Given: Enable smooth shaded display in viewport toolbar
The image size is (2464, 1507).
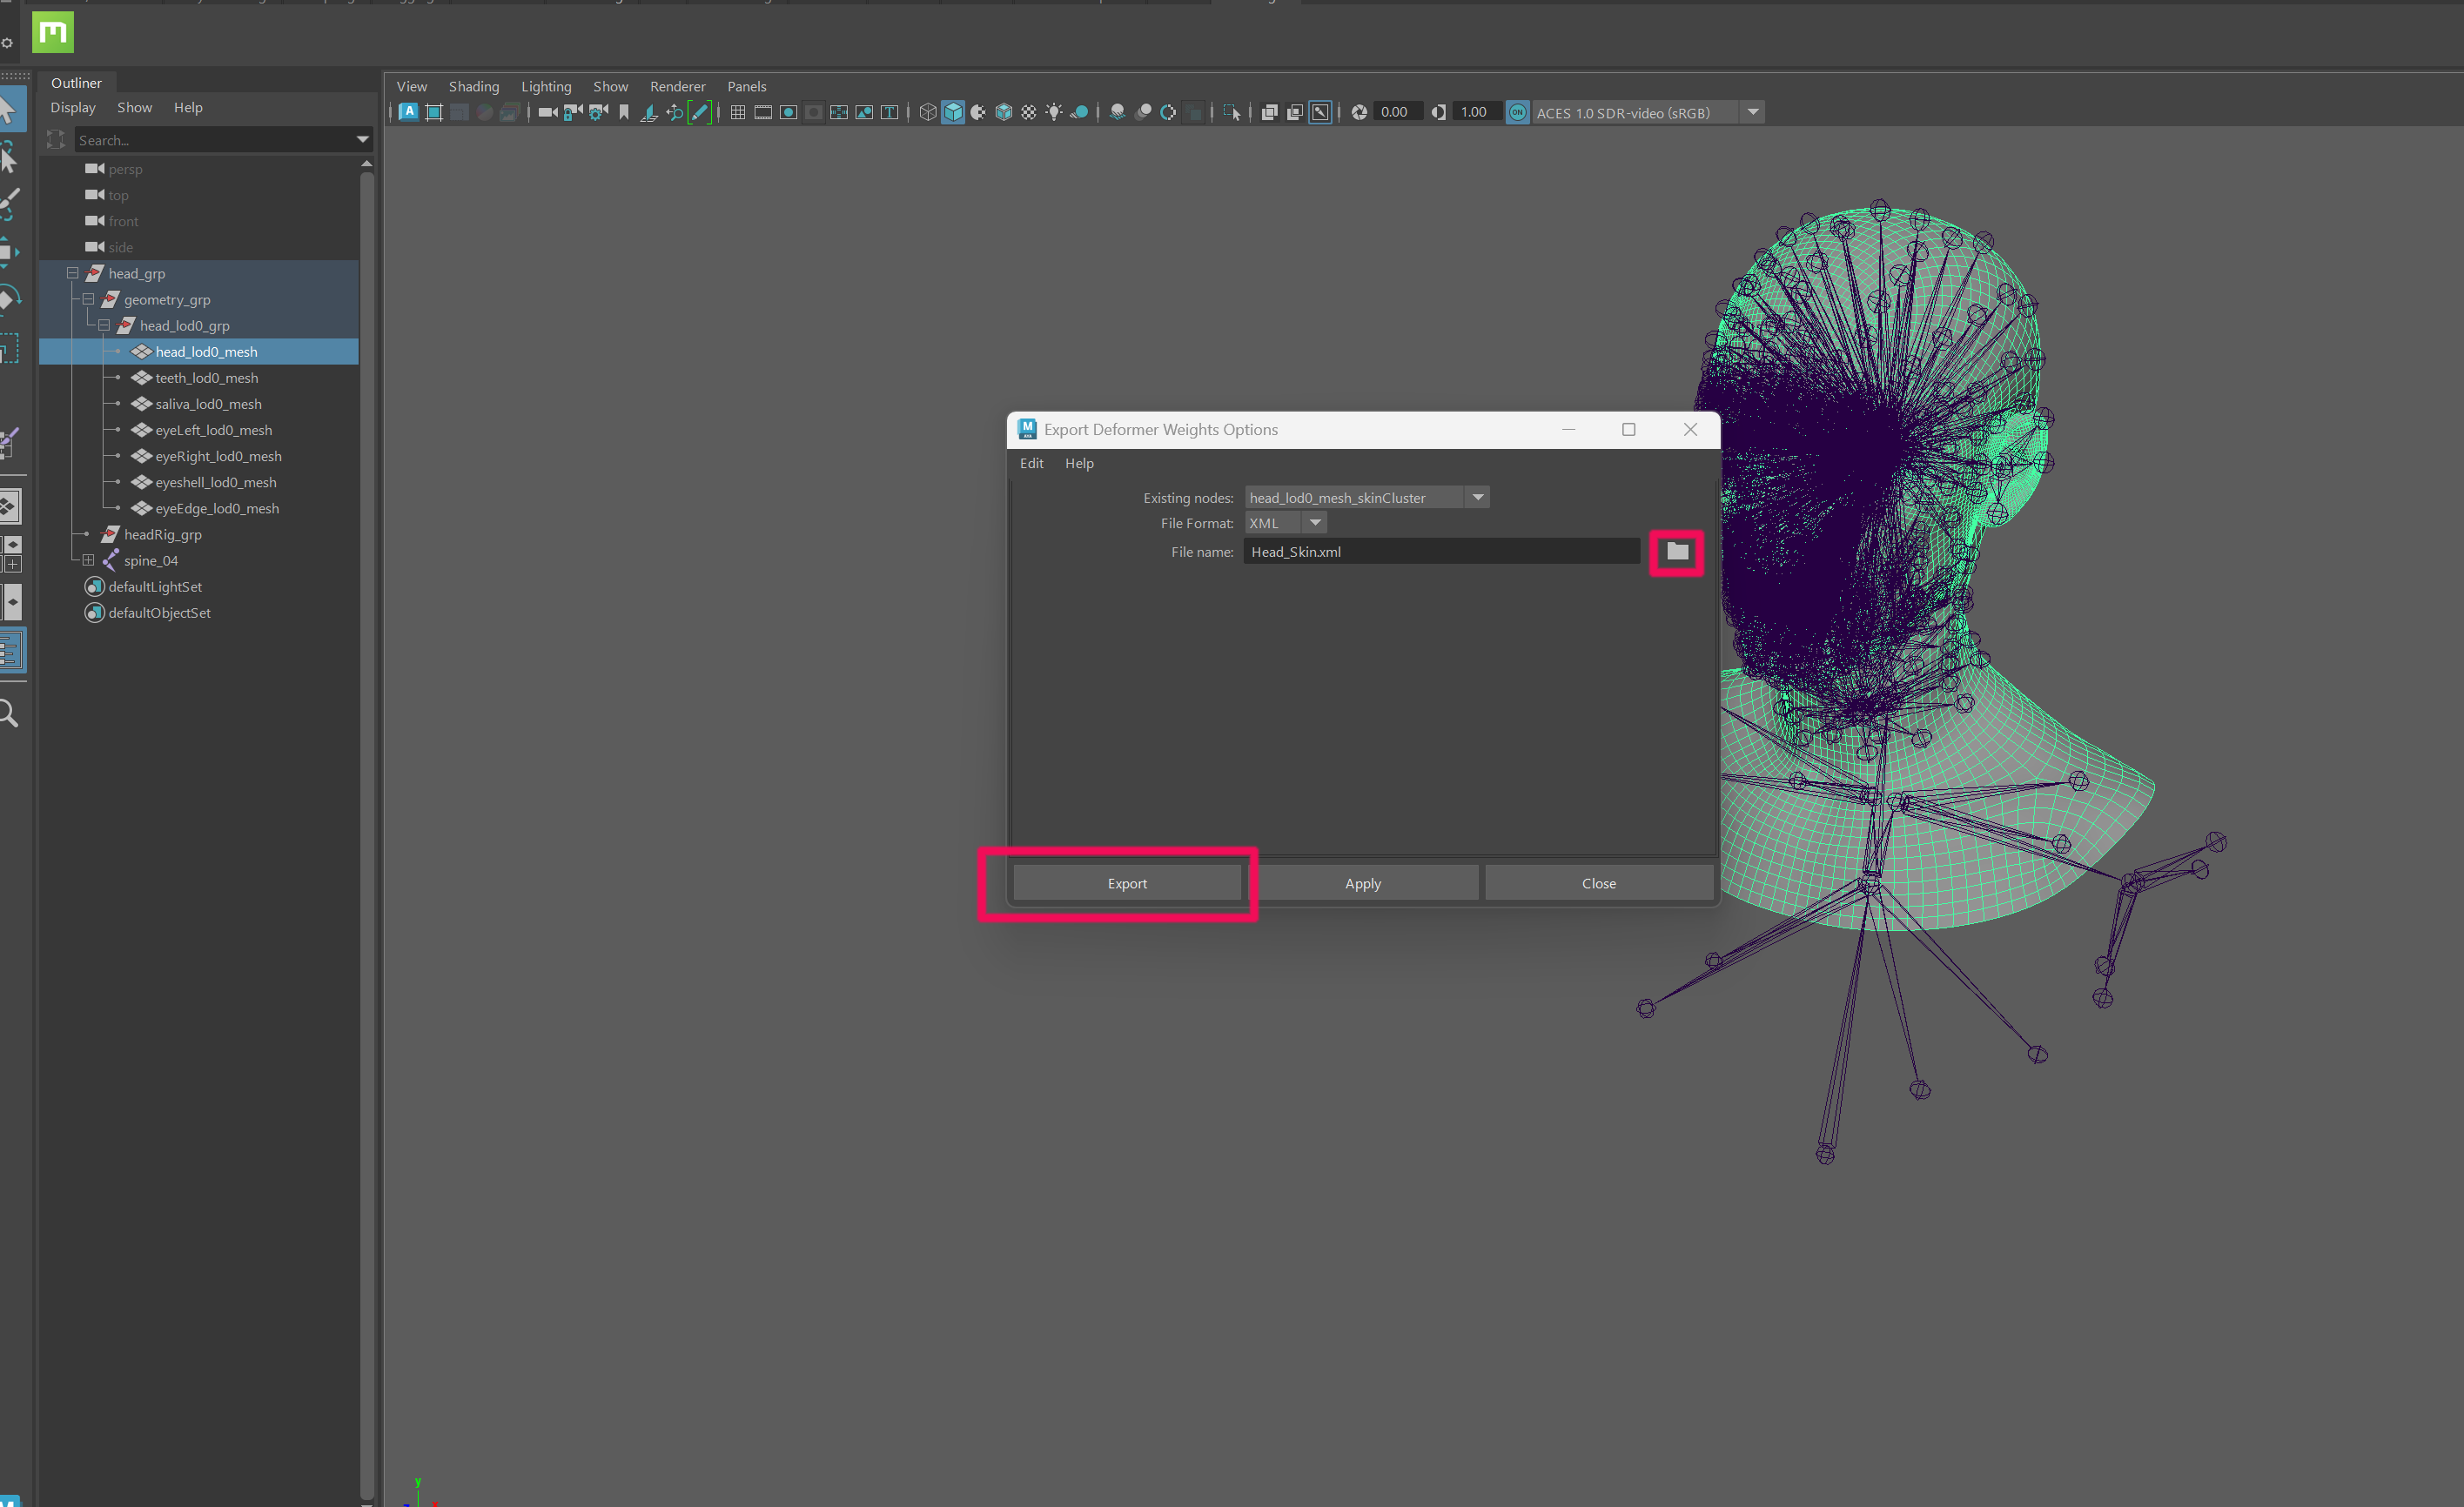Looking at the screenshot, I should click(953, 113).
